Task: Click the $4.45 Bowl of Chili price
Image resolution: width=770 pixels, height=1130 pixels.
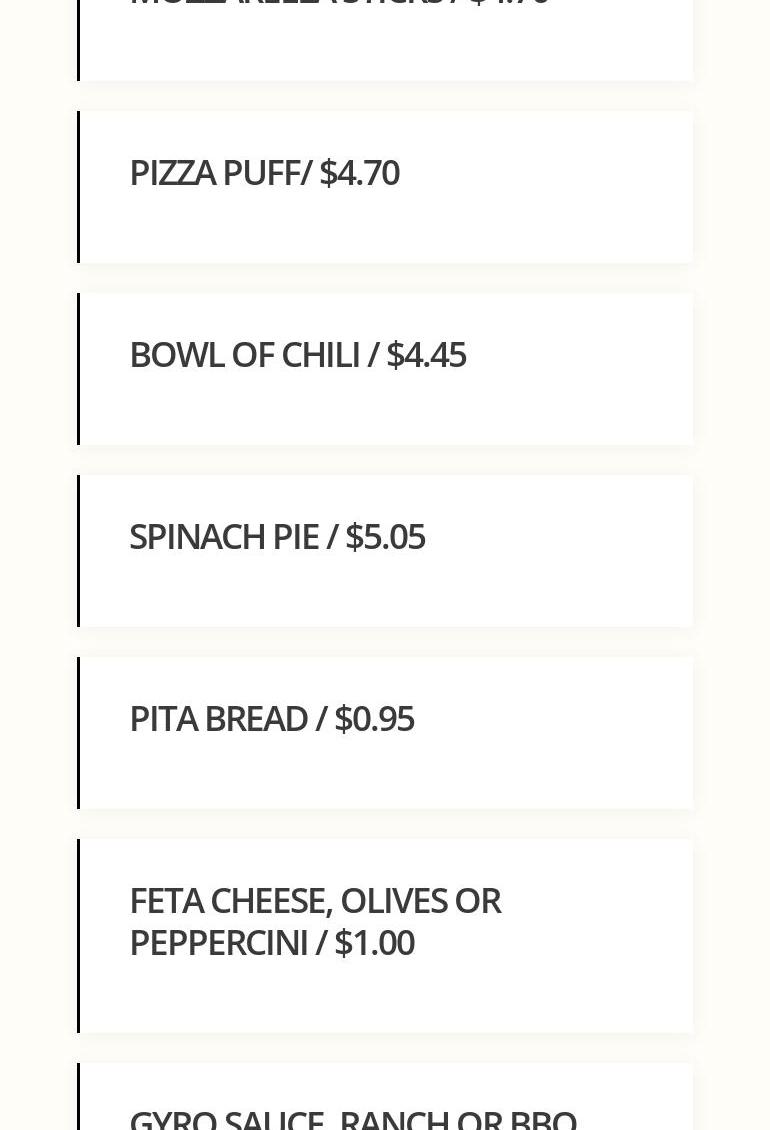Action: pyautogui.click(x=426, y=355)
